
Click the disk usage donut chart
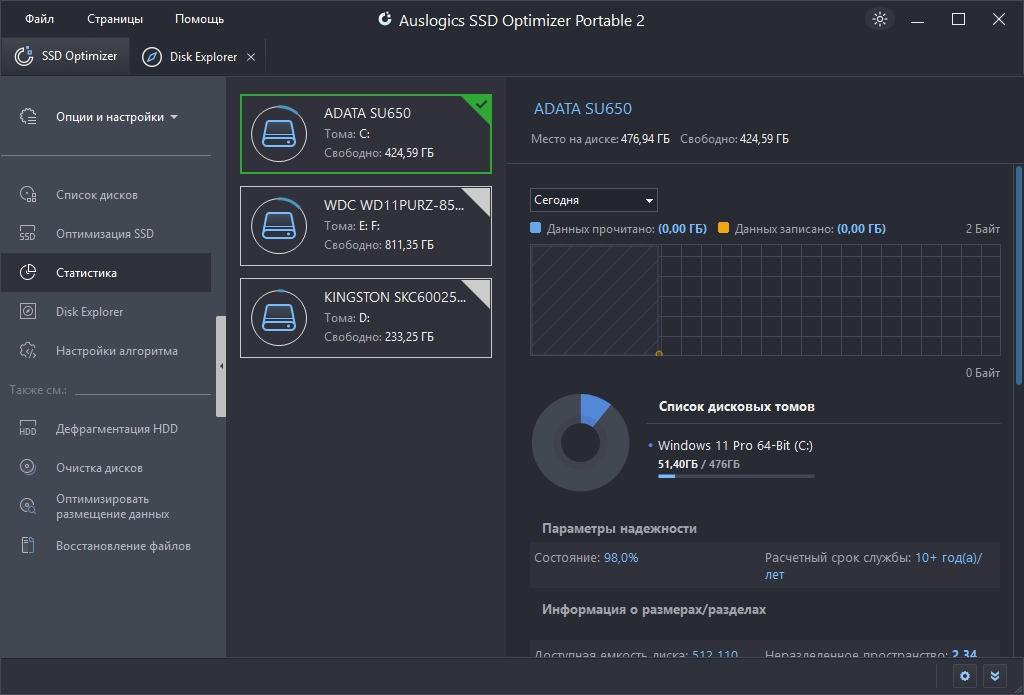coord(580,442)
